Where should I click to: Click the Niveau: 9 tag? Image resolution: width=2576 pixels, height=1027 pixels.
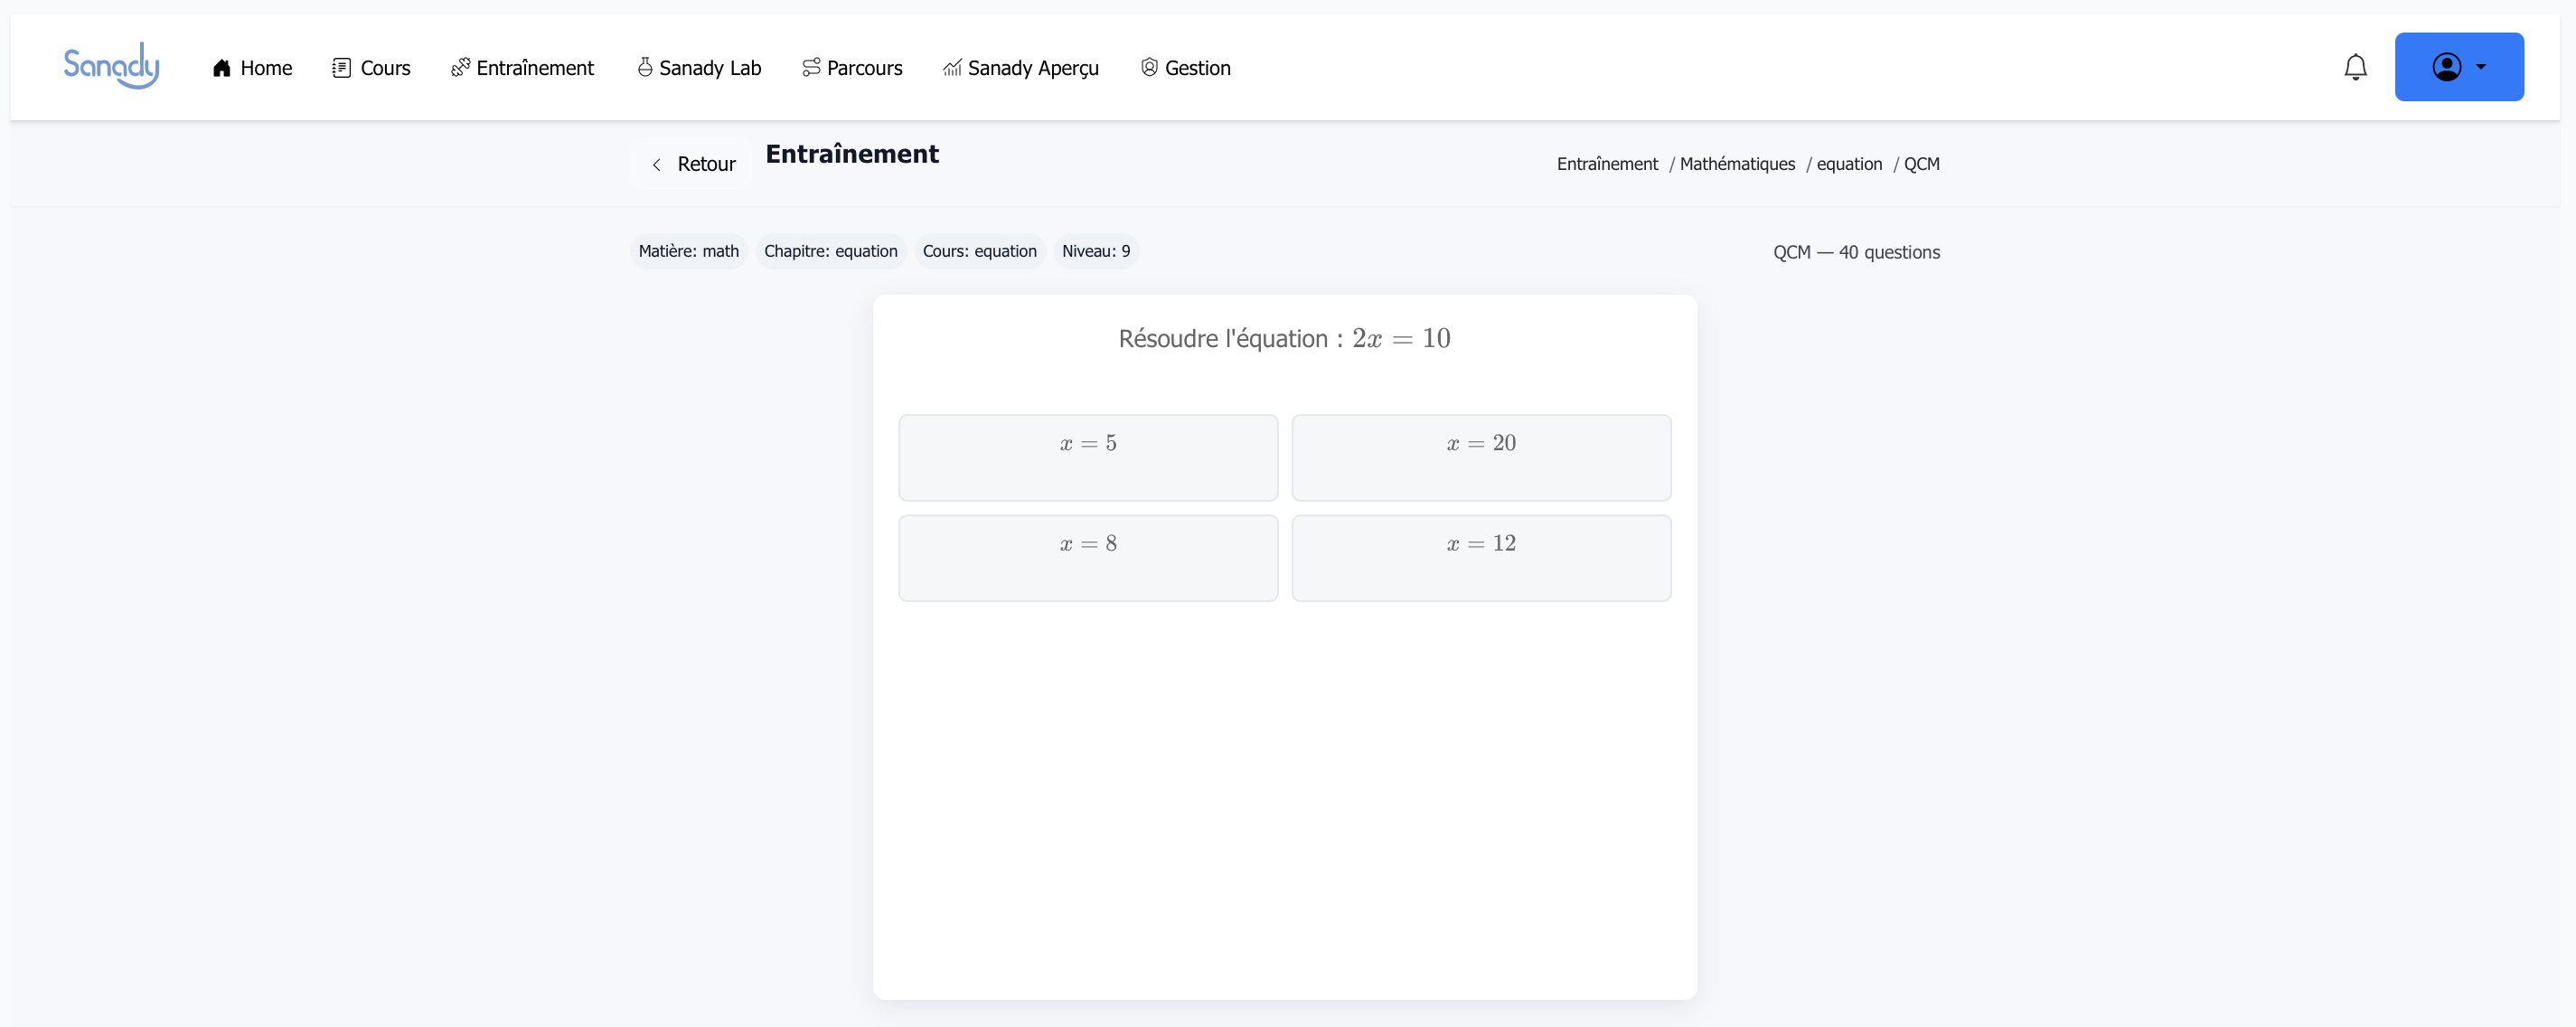coord(1096,251)
